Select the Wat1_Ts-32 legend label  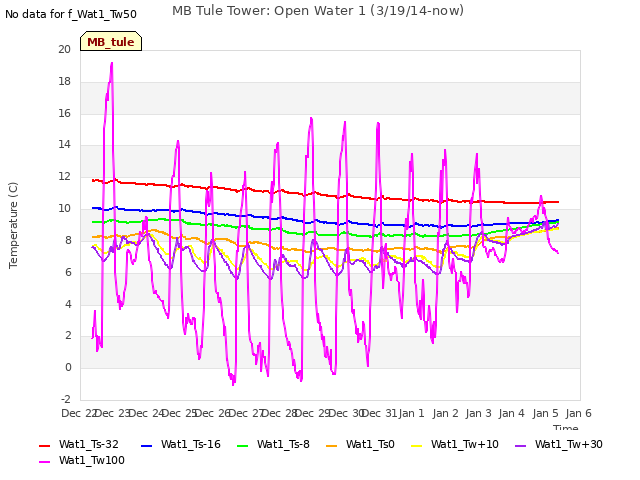point(89,444)
